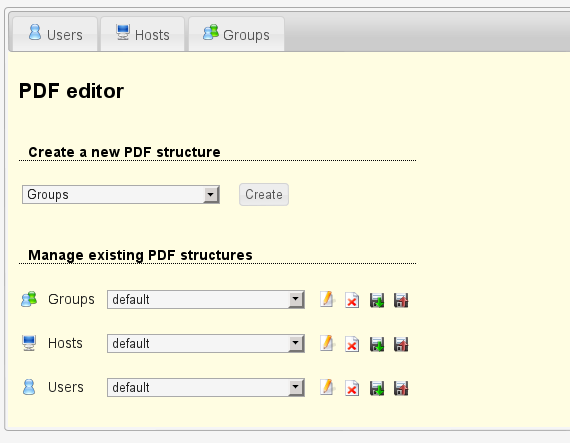
Task: Click the red-arrow disk icon for Hosts
Action: 401,344
